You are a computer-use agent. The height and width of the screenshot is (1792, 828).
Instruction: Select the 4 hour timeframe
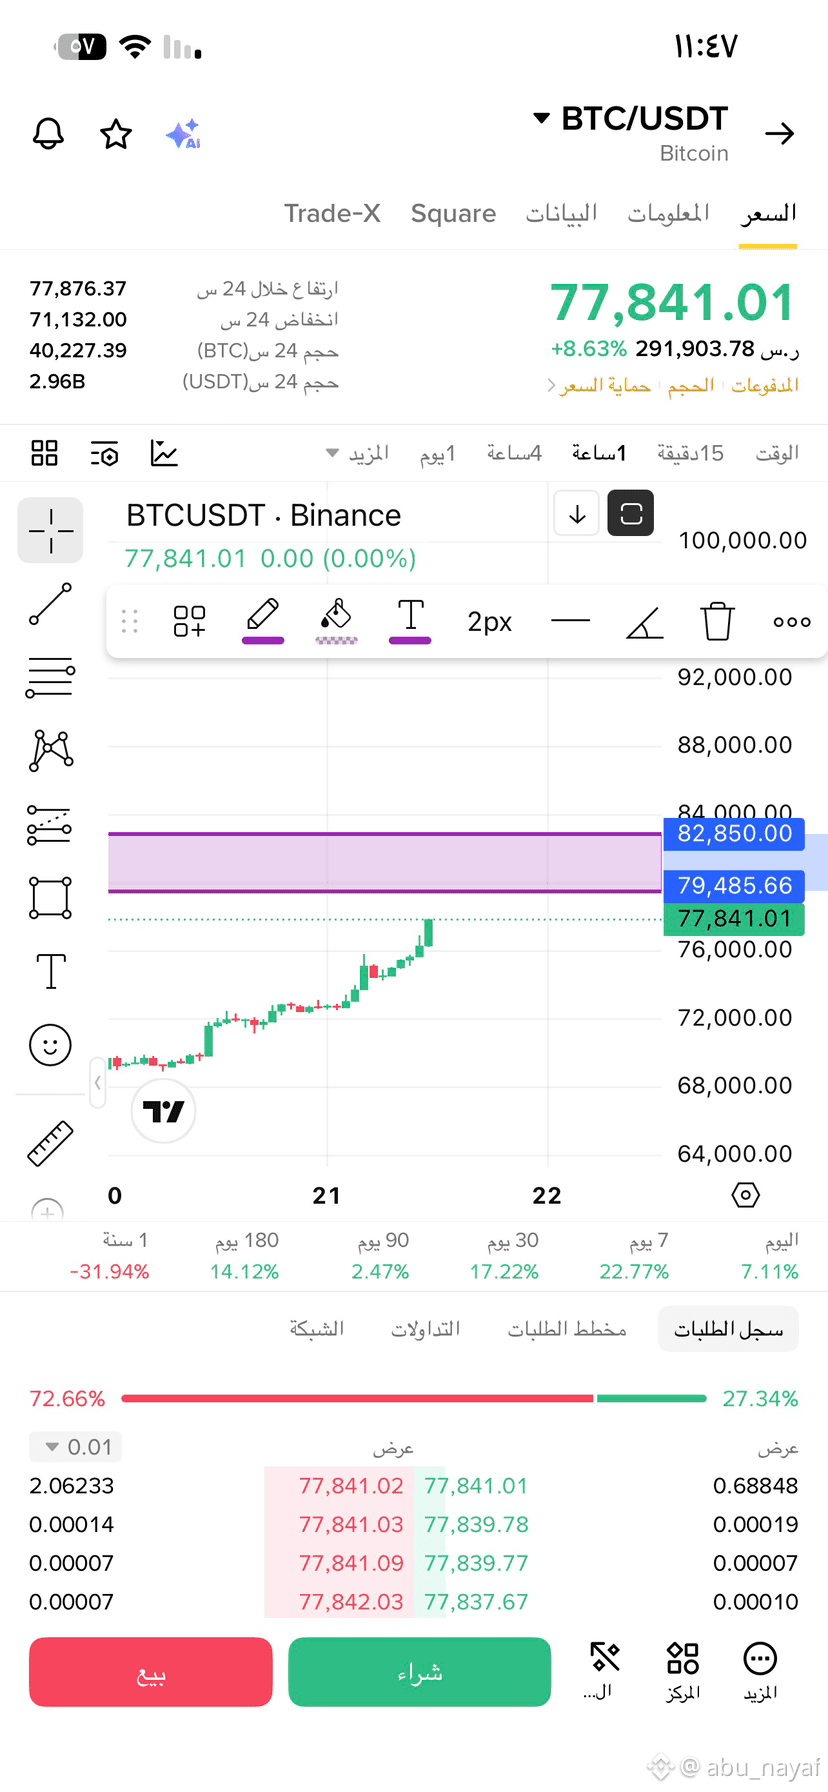514,453
